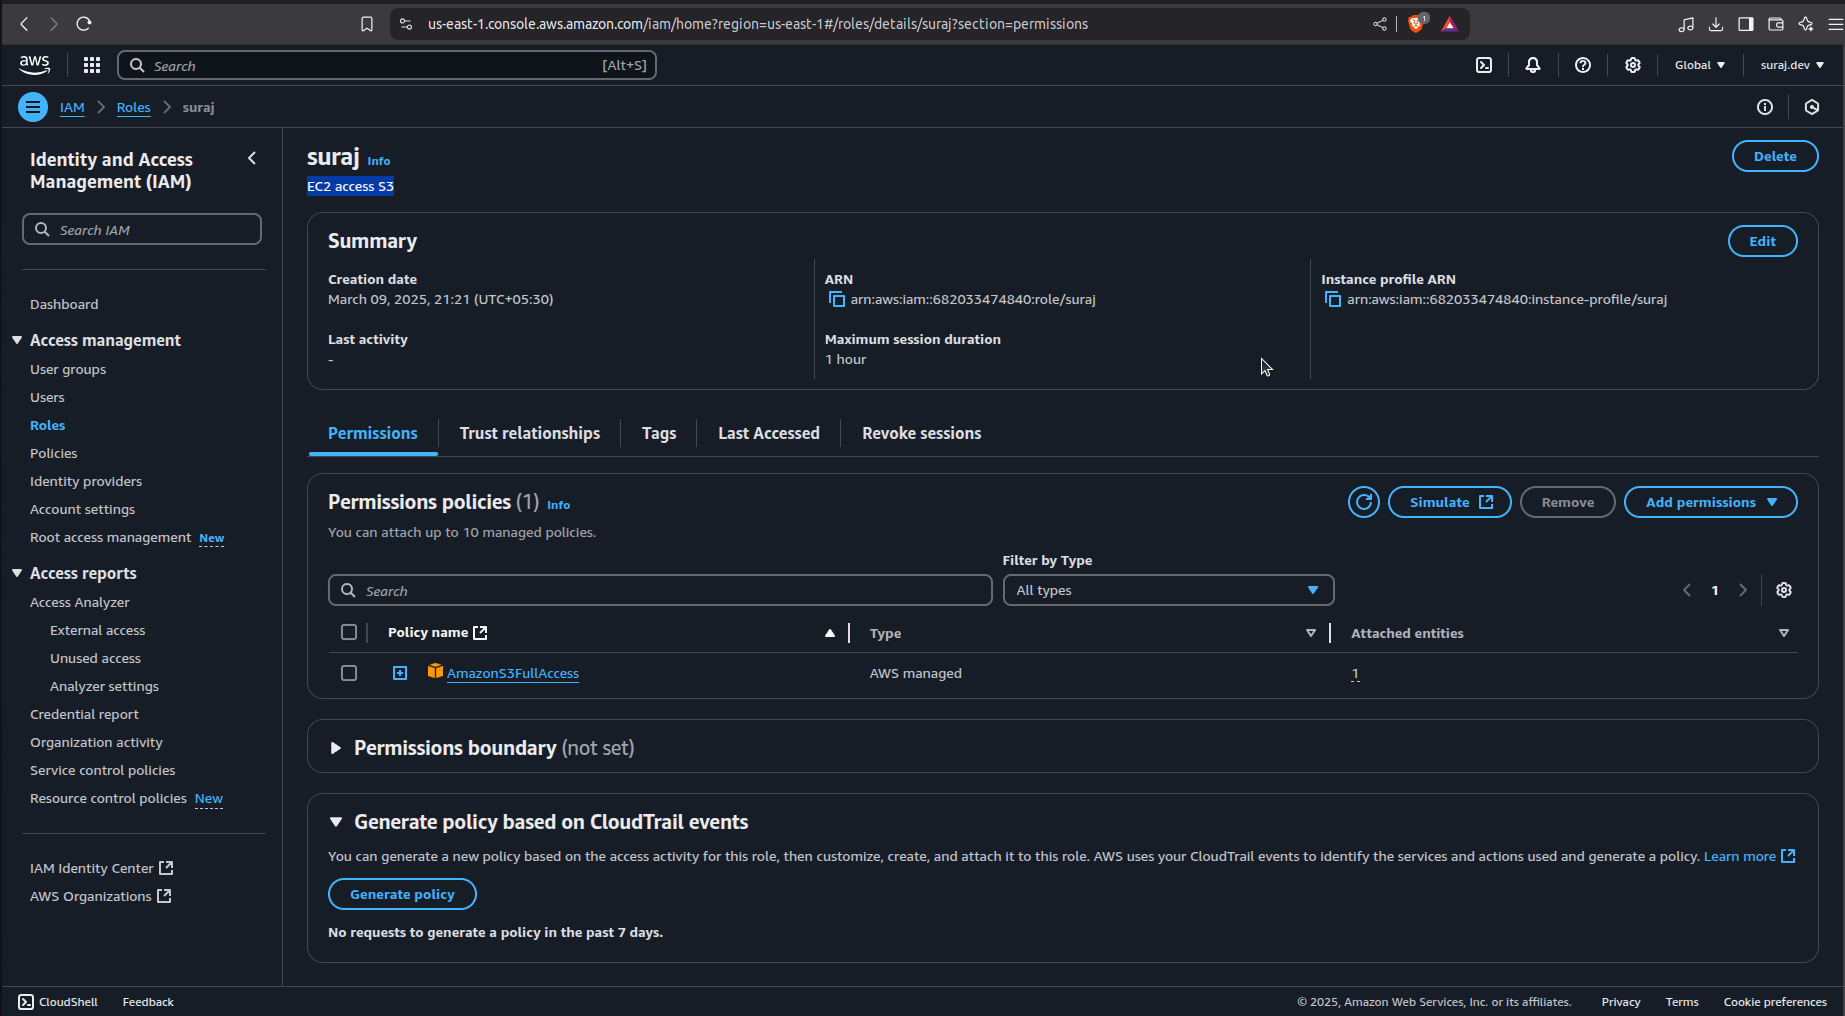1845x1016 pixels.
Task: Refresh the permissions policies list
Action: point(1364,502)
